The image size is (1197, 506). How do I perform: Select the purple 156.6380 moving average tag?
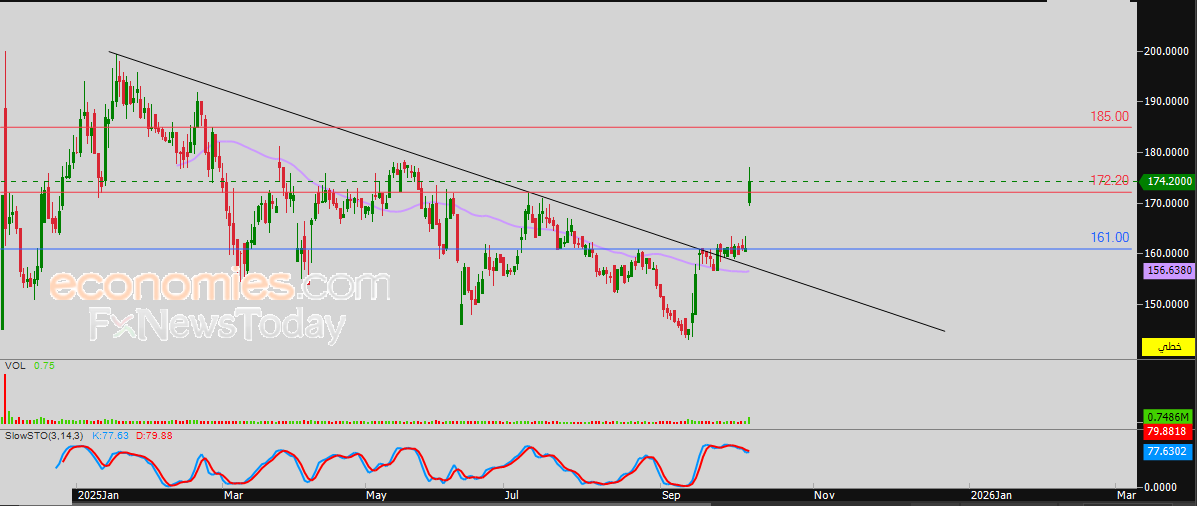pos(1168,270)
